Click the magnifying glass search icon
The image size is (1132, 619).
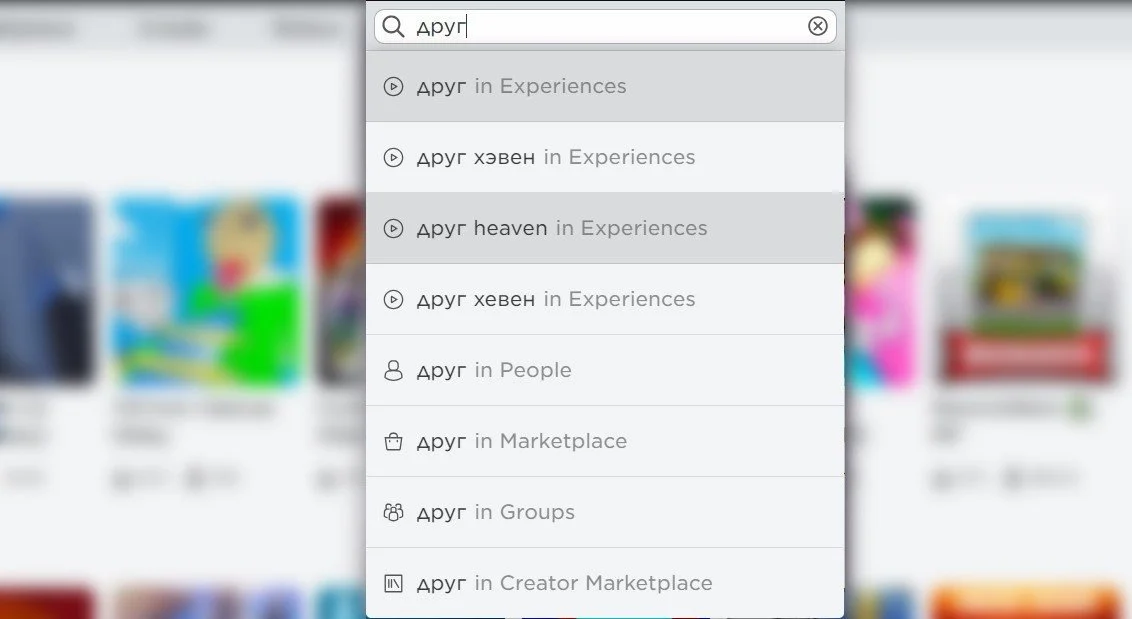[x=393, y=27]
